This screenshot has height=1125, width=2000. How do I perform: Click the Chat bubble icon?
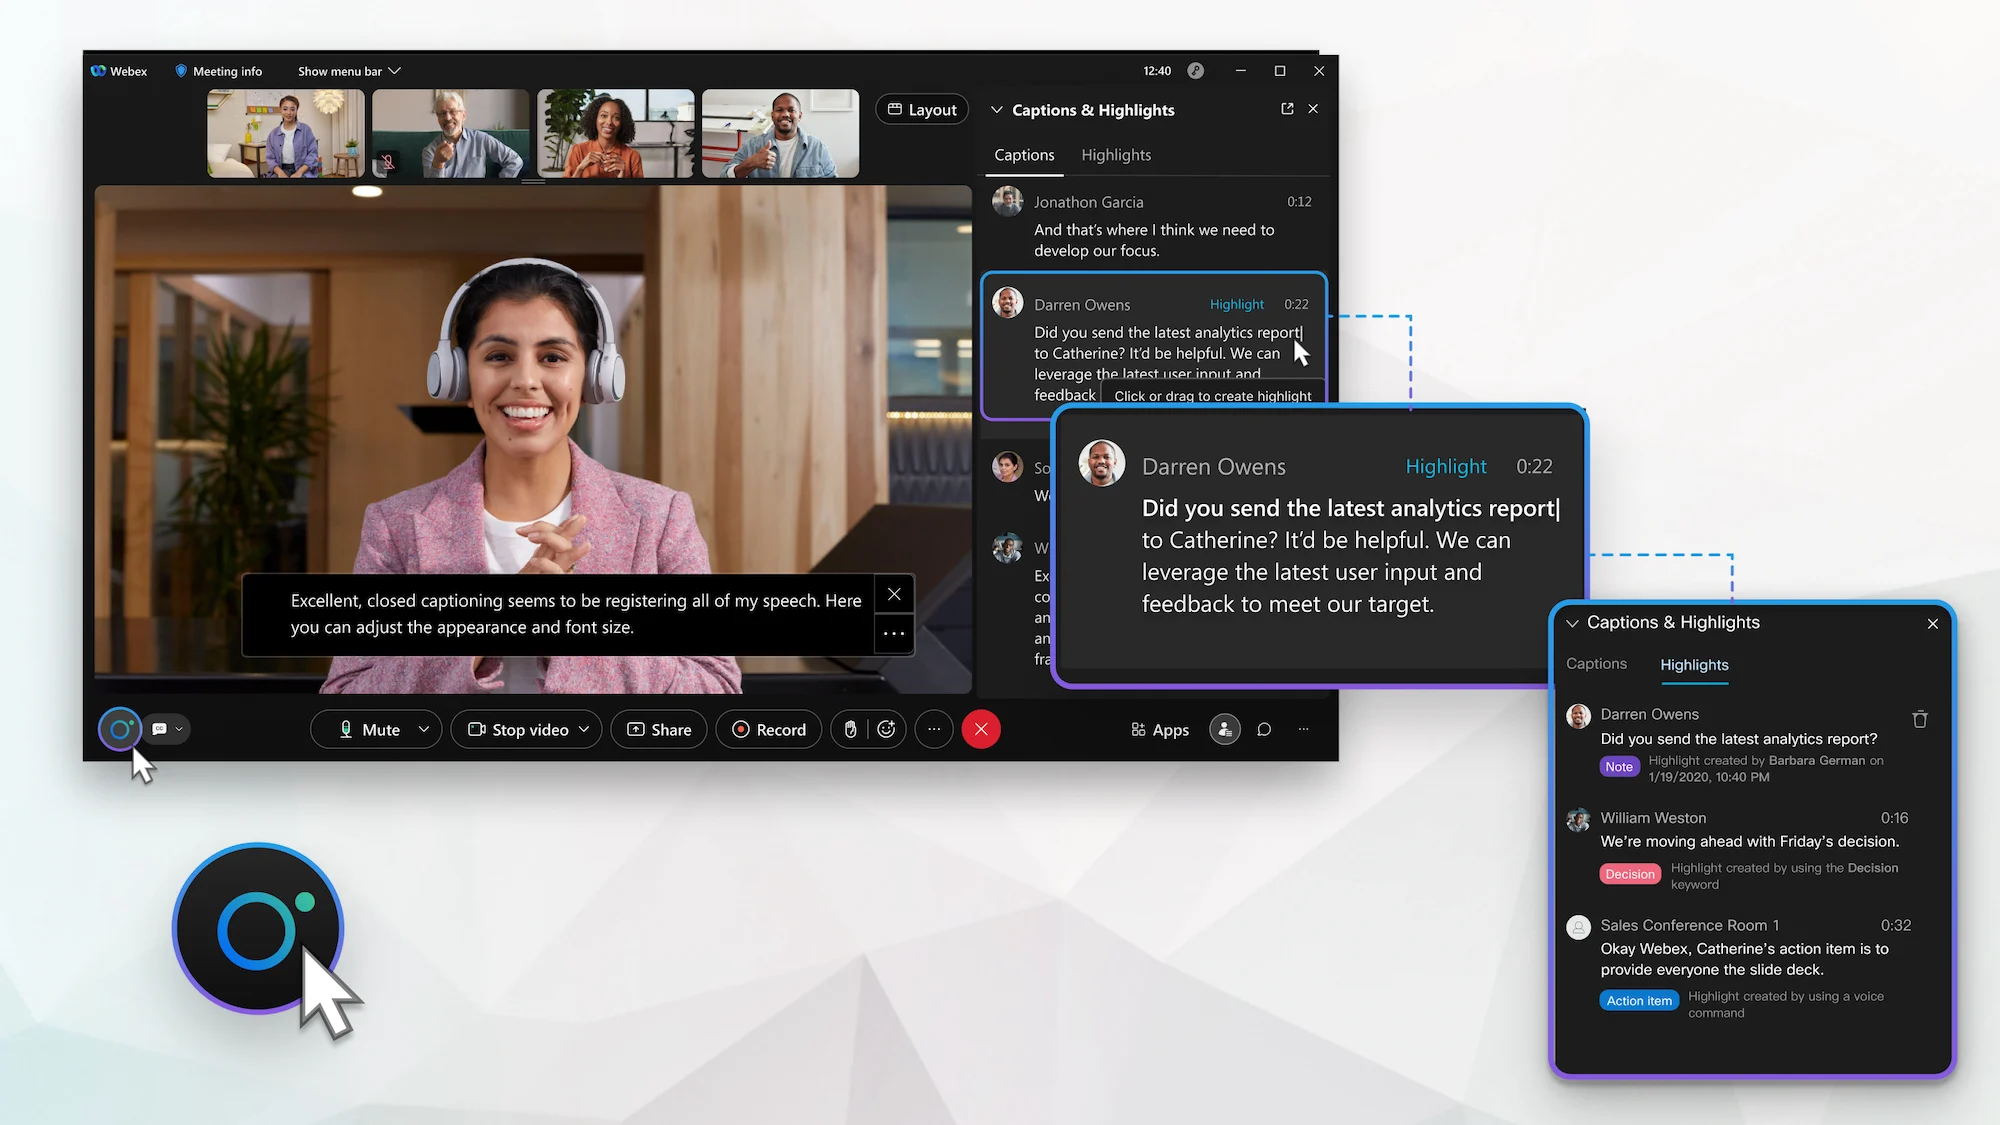coord(1264,729)
